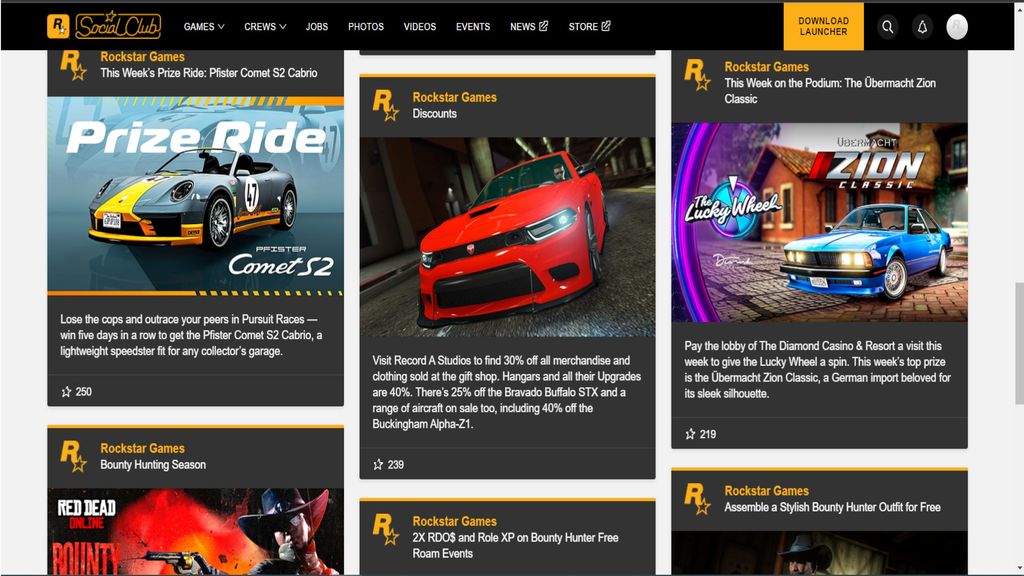Image resolution: width=1024 pixels, height=576 pixels.
Task: Star the Discounts post showing 239
Action: (x=377, y=464)
